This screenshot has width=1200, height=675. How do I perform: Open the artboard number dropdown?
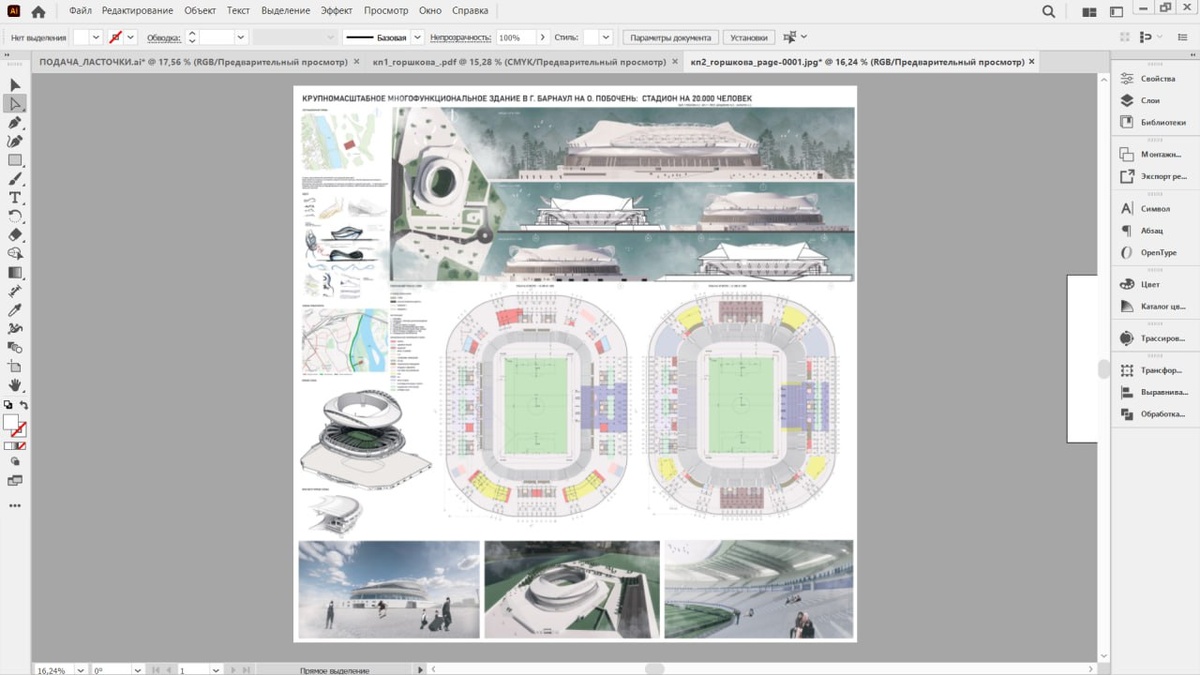(x=216, y=669)
